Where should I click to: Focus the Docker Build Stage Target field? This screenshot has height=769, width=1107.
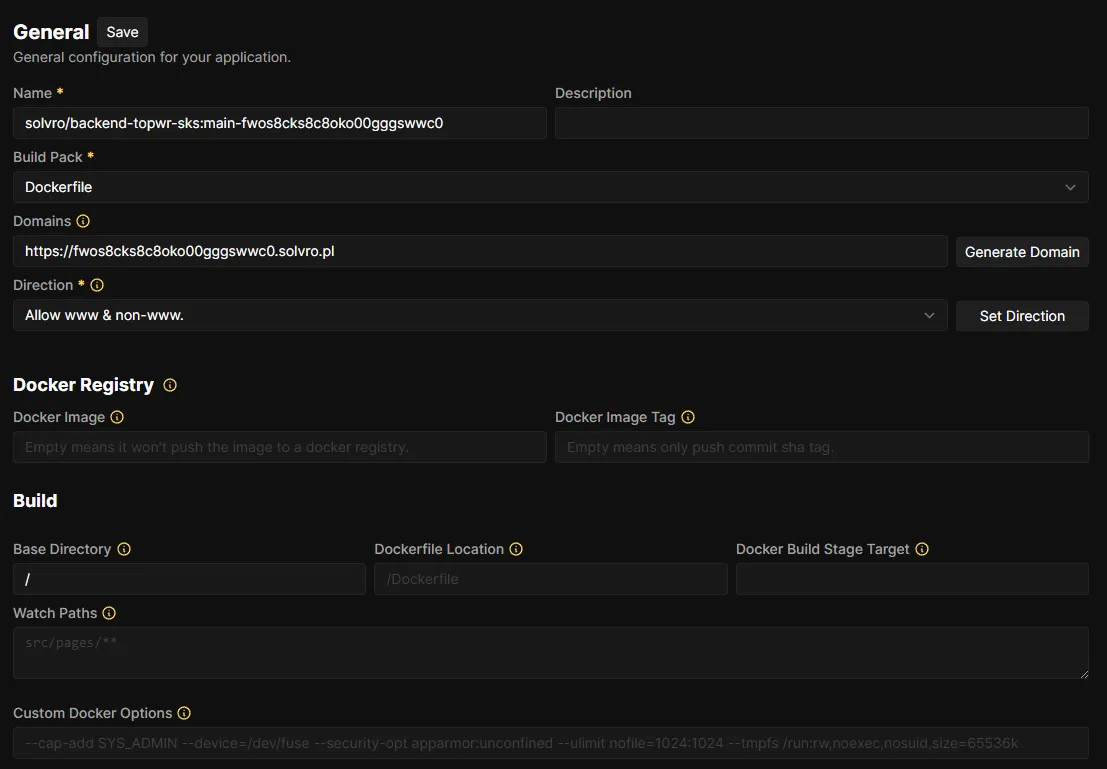[911, 579]
